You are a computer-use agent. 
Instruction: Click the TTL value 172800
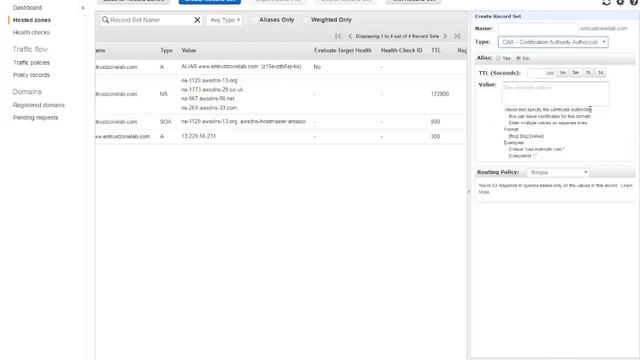pyautogui.click(x=440, y=94)
